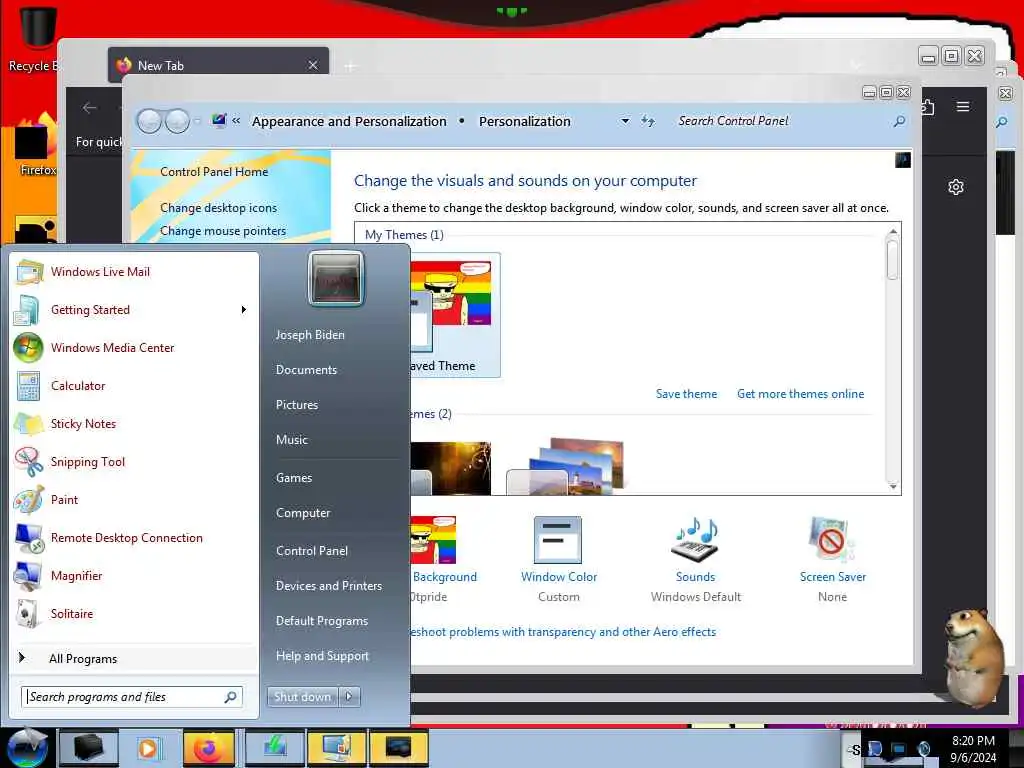Open the Magnifier icon
Screen dimensions: 1024x768
coord(28,576)
